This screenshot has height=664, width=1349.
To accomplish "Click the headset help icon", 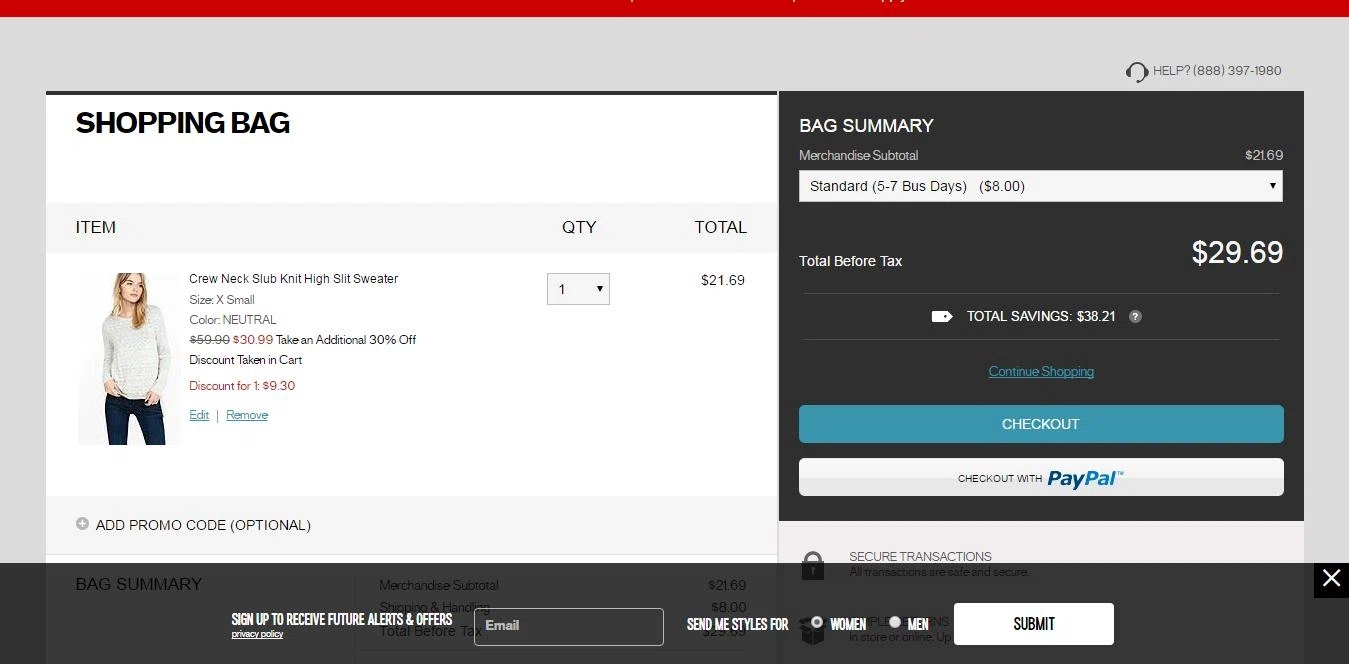I will pyautogui.click(x=1137, y=72).
